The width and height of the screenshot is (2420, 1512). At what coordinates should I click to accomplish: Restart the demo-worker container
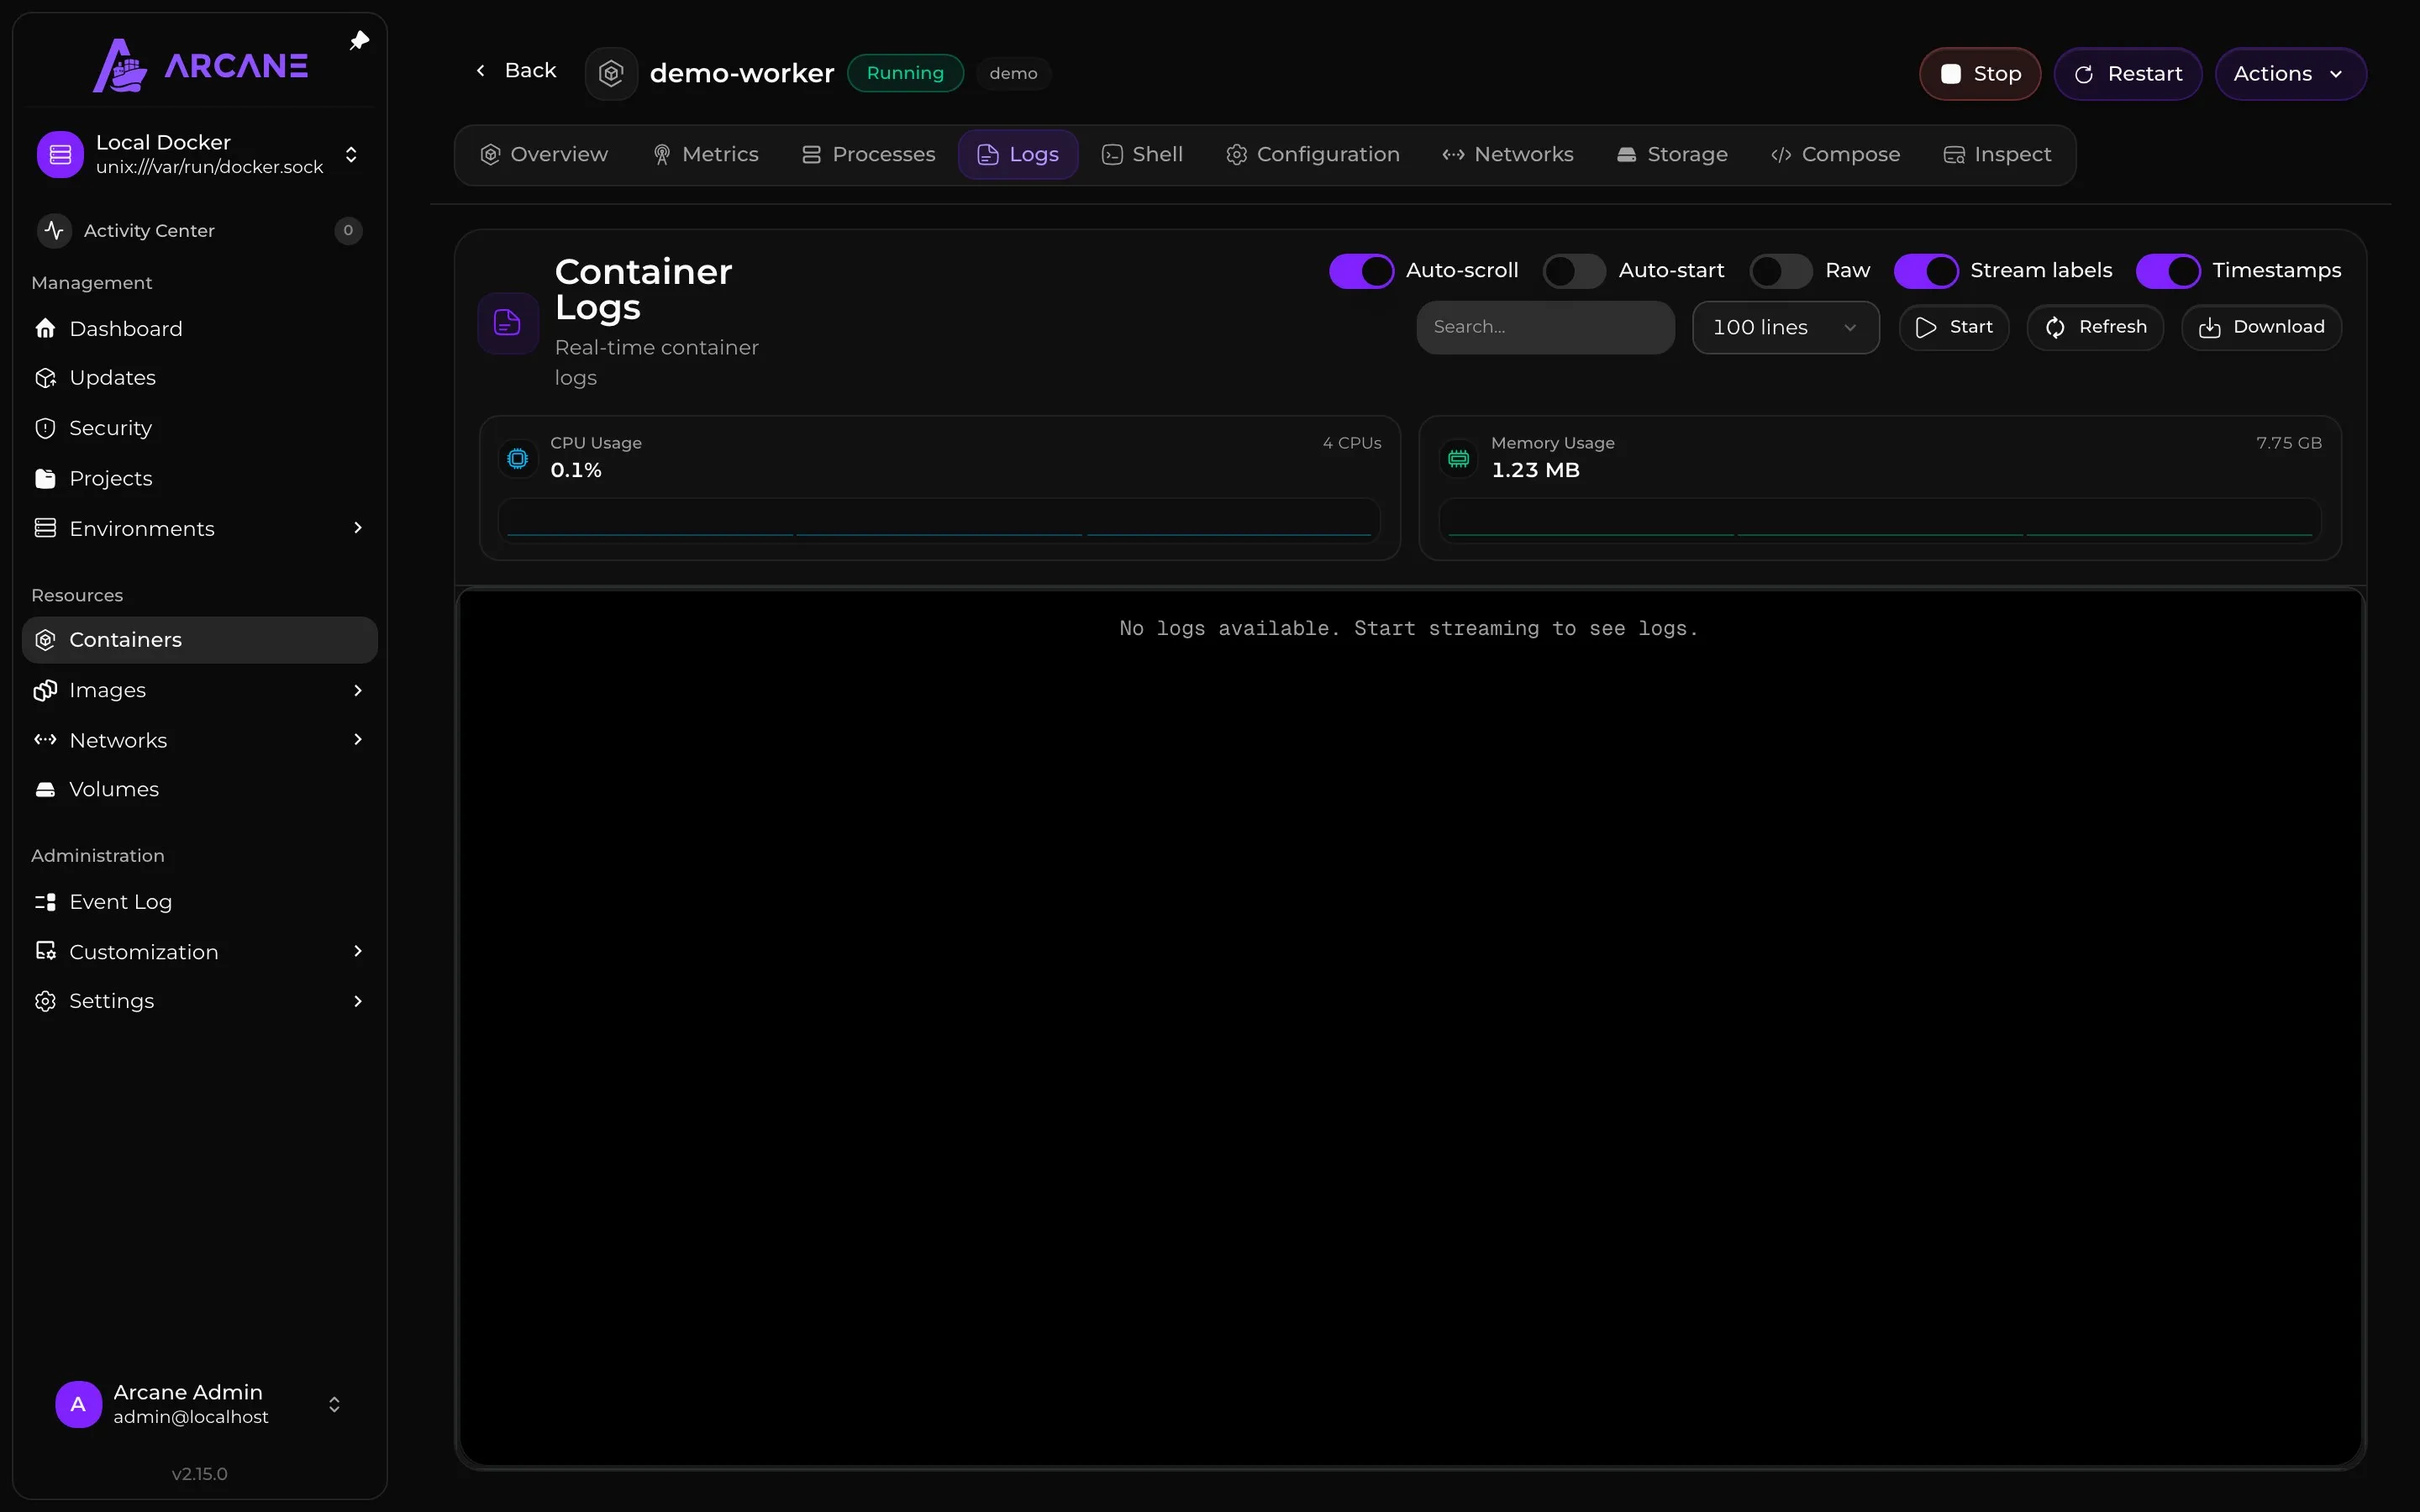click(2128, 74)
